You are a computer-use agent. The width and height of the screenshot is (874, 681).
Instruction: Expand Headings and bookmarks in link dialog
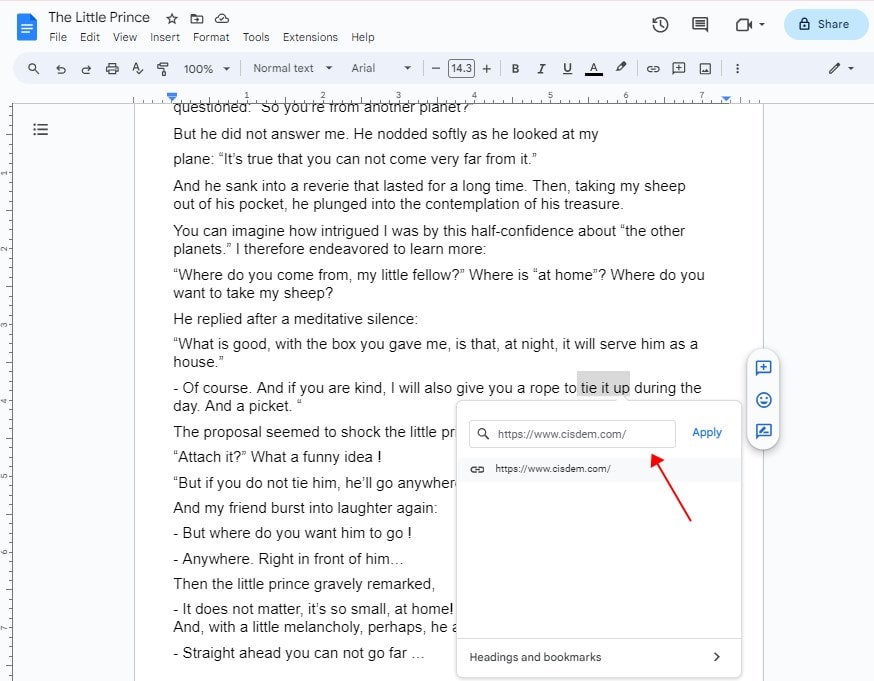coord(598,657)
